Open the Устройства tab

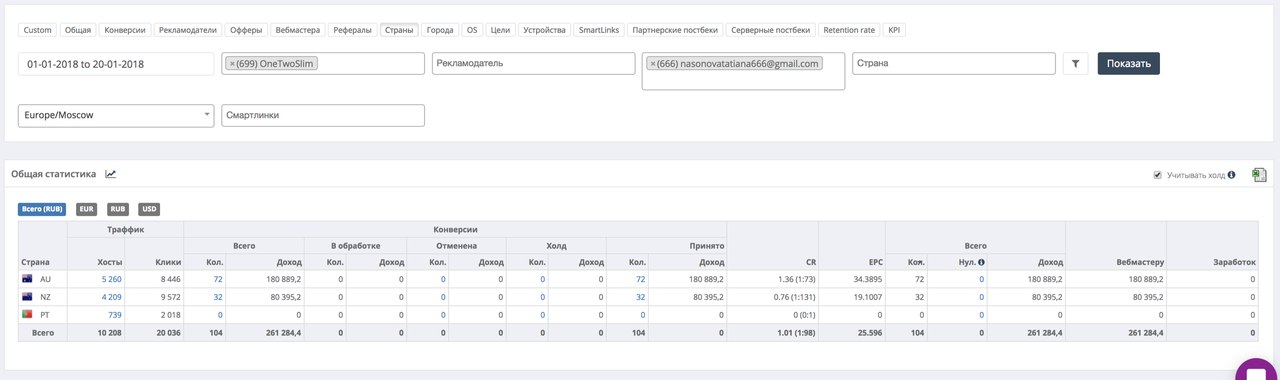pyautogui.click(x=545, y=30)
